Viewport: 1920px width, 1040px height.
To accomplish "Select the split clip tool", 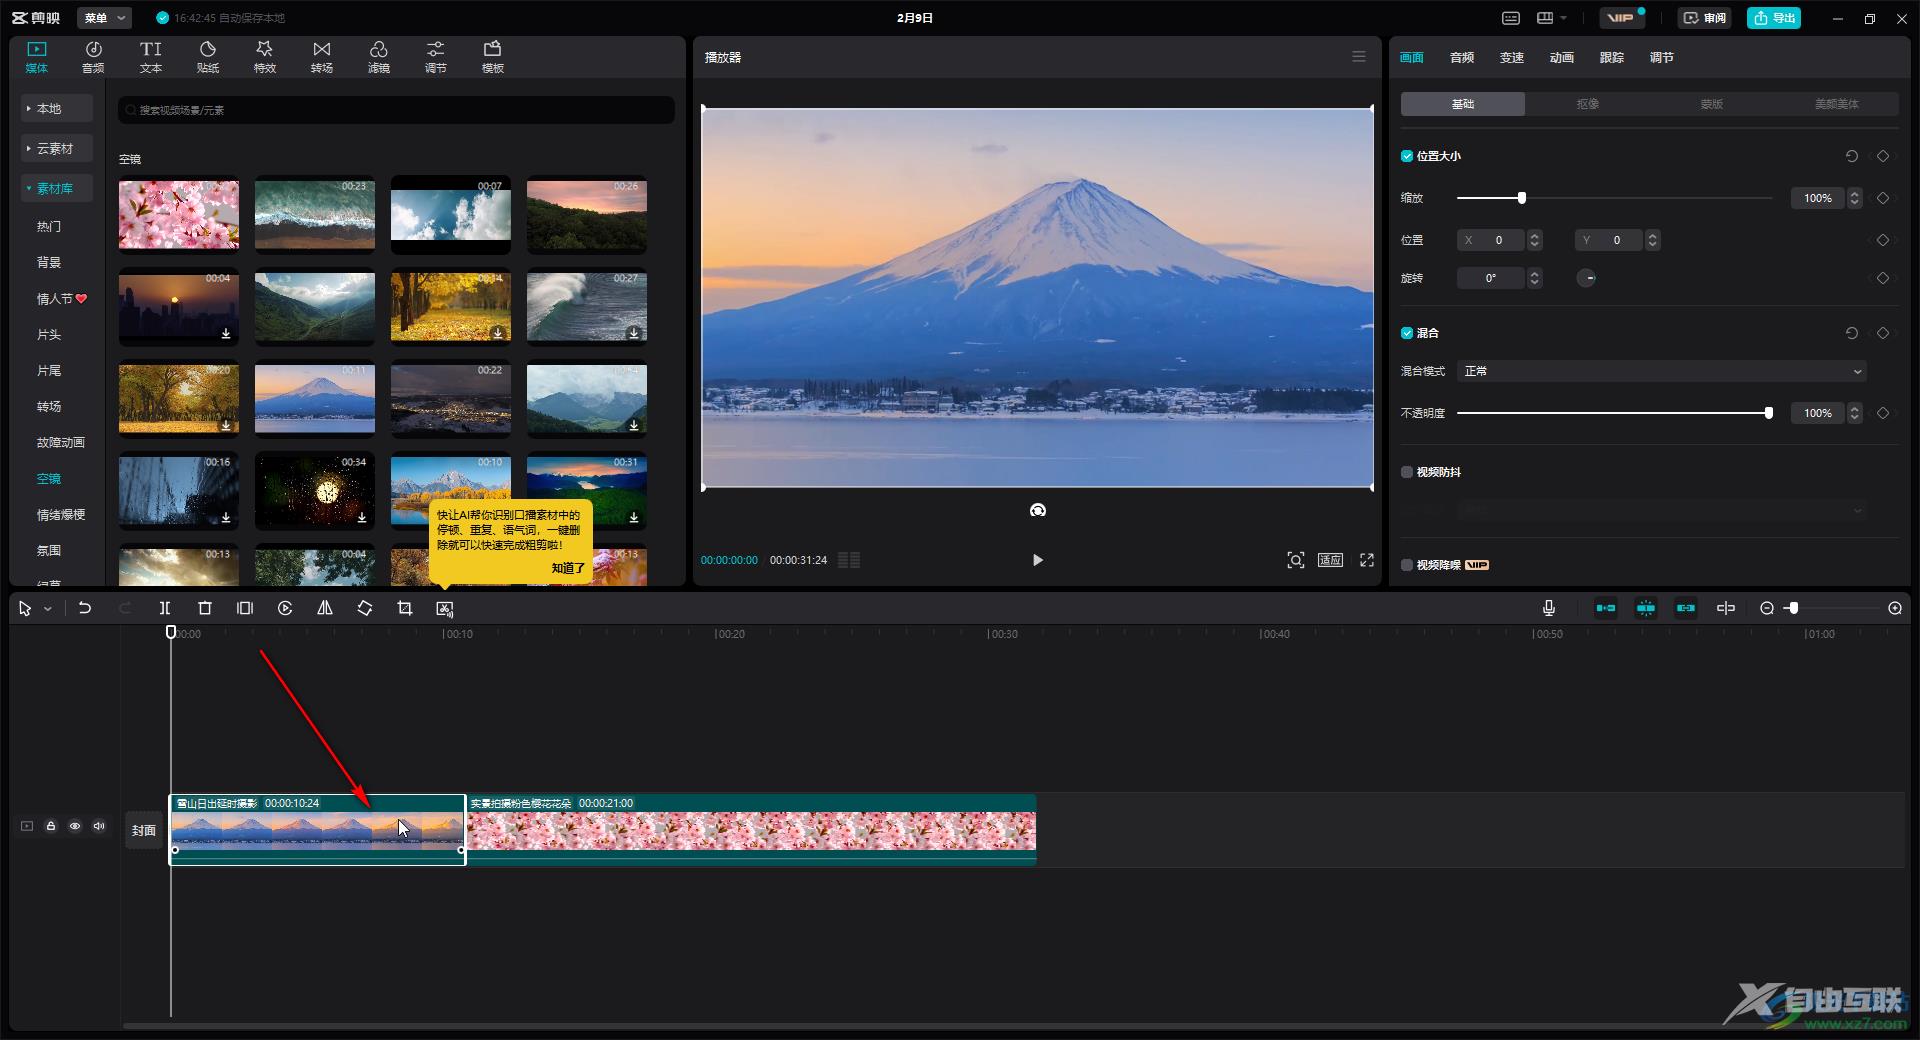I will (x=165, y=608).
